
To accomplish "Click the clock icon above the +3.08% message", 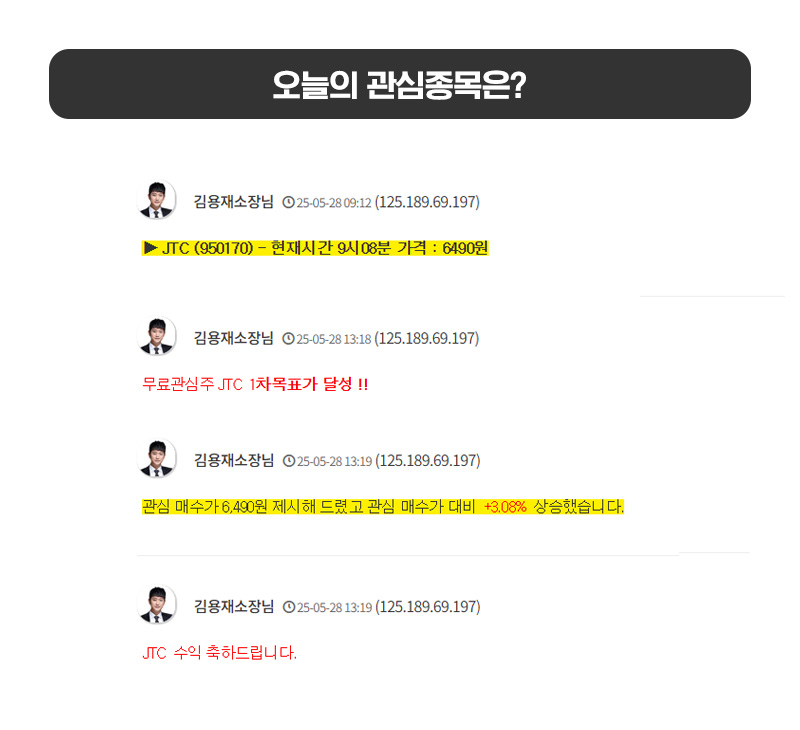I will 289,461.
